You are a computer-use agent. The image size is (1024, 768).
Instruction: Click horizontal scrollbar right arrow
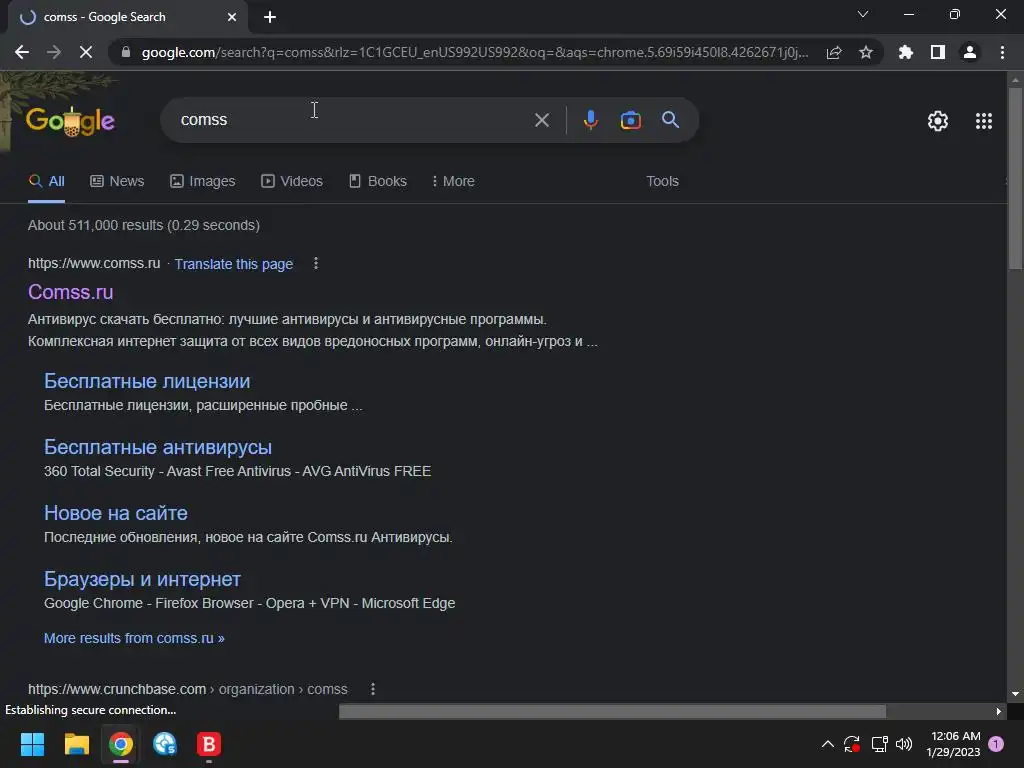tap(999, 711)
